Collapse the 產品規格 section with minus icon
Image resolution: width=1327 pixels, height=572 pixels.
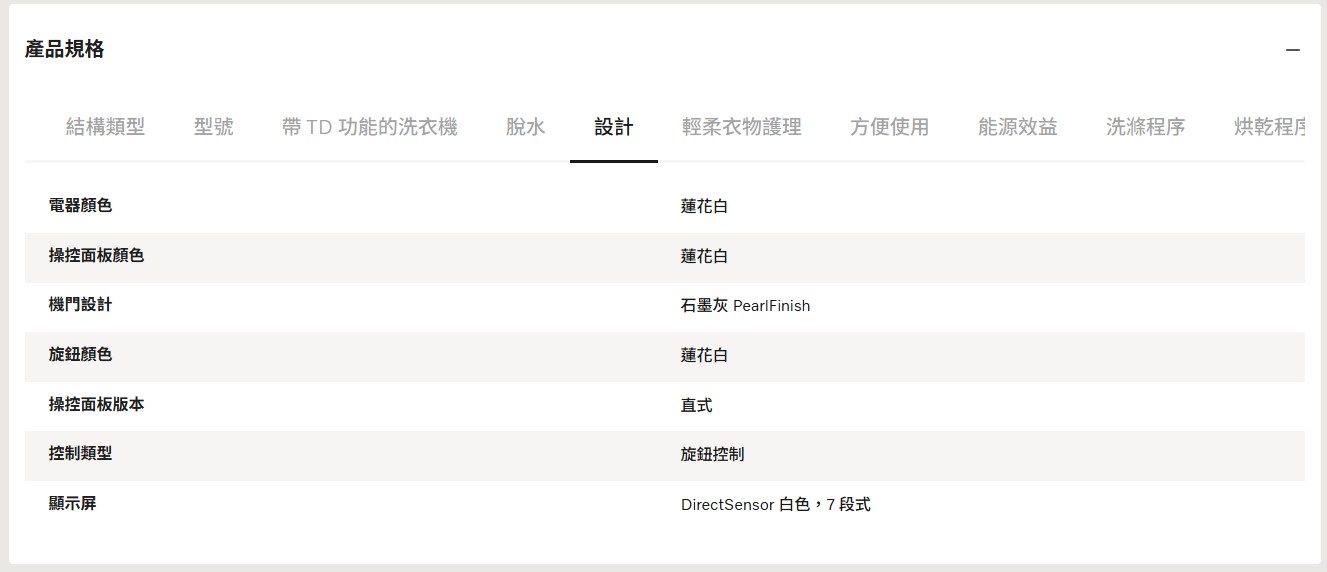[1293, 50]
